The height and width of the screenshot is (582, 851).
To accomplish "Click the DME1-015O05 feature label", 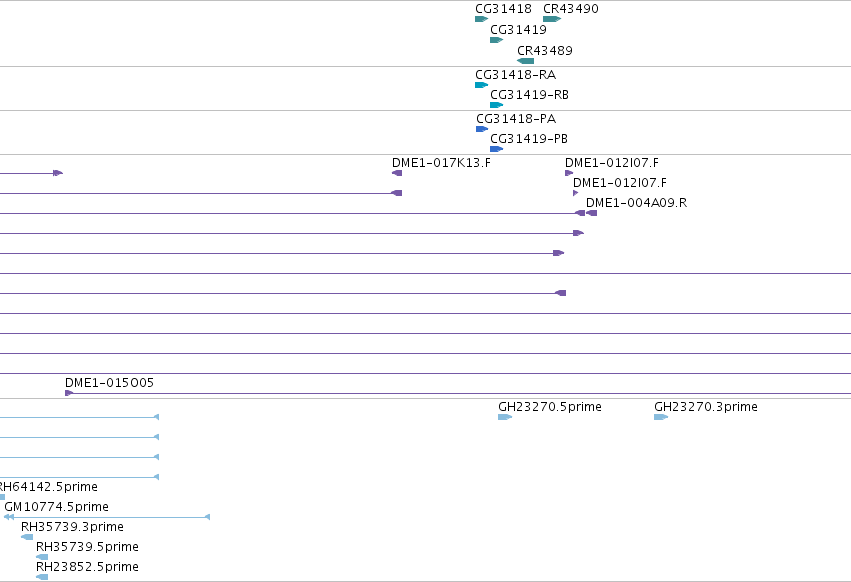I will 109,383.
